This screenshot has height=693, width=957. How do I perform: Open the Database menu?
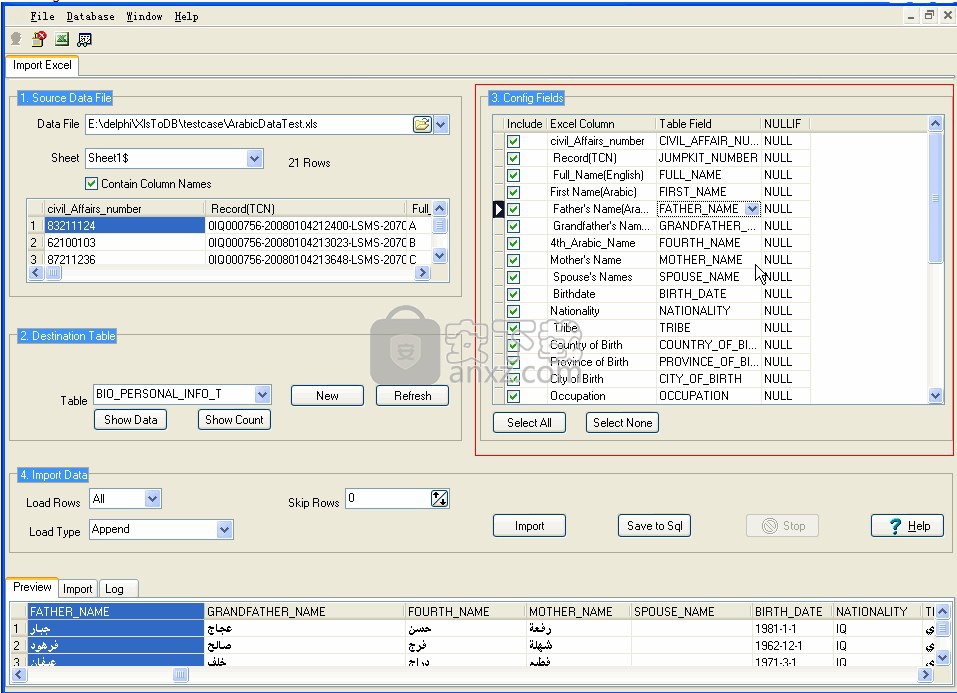(x=90, y=16)
